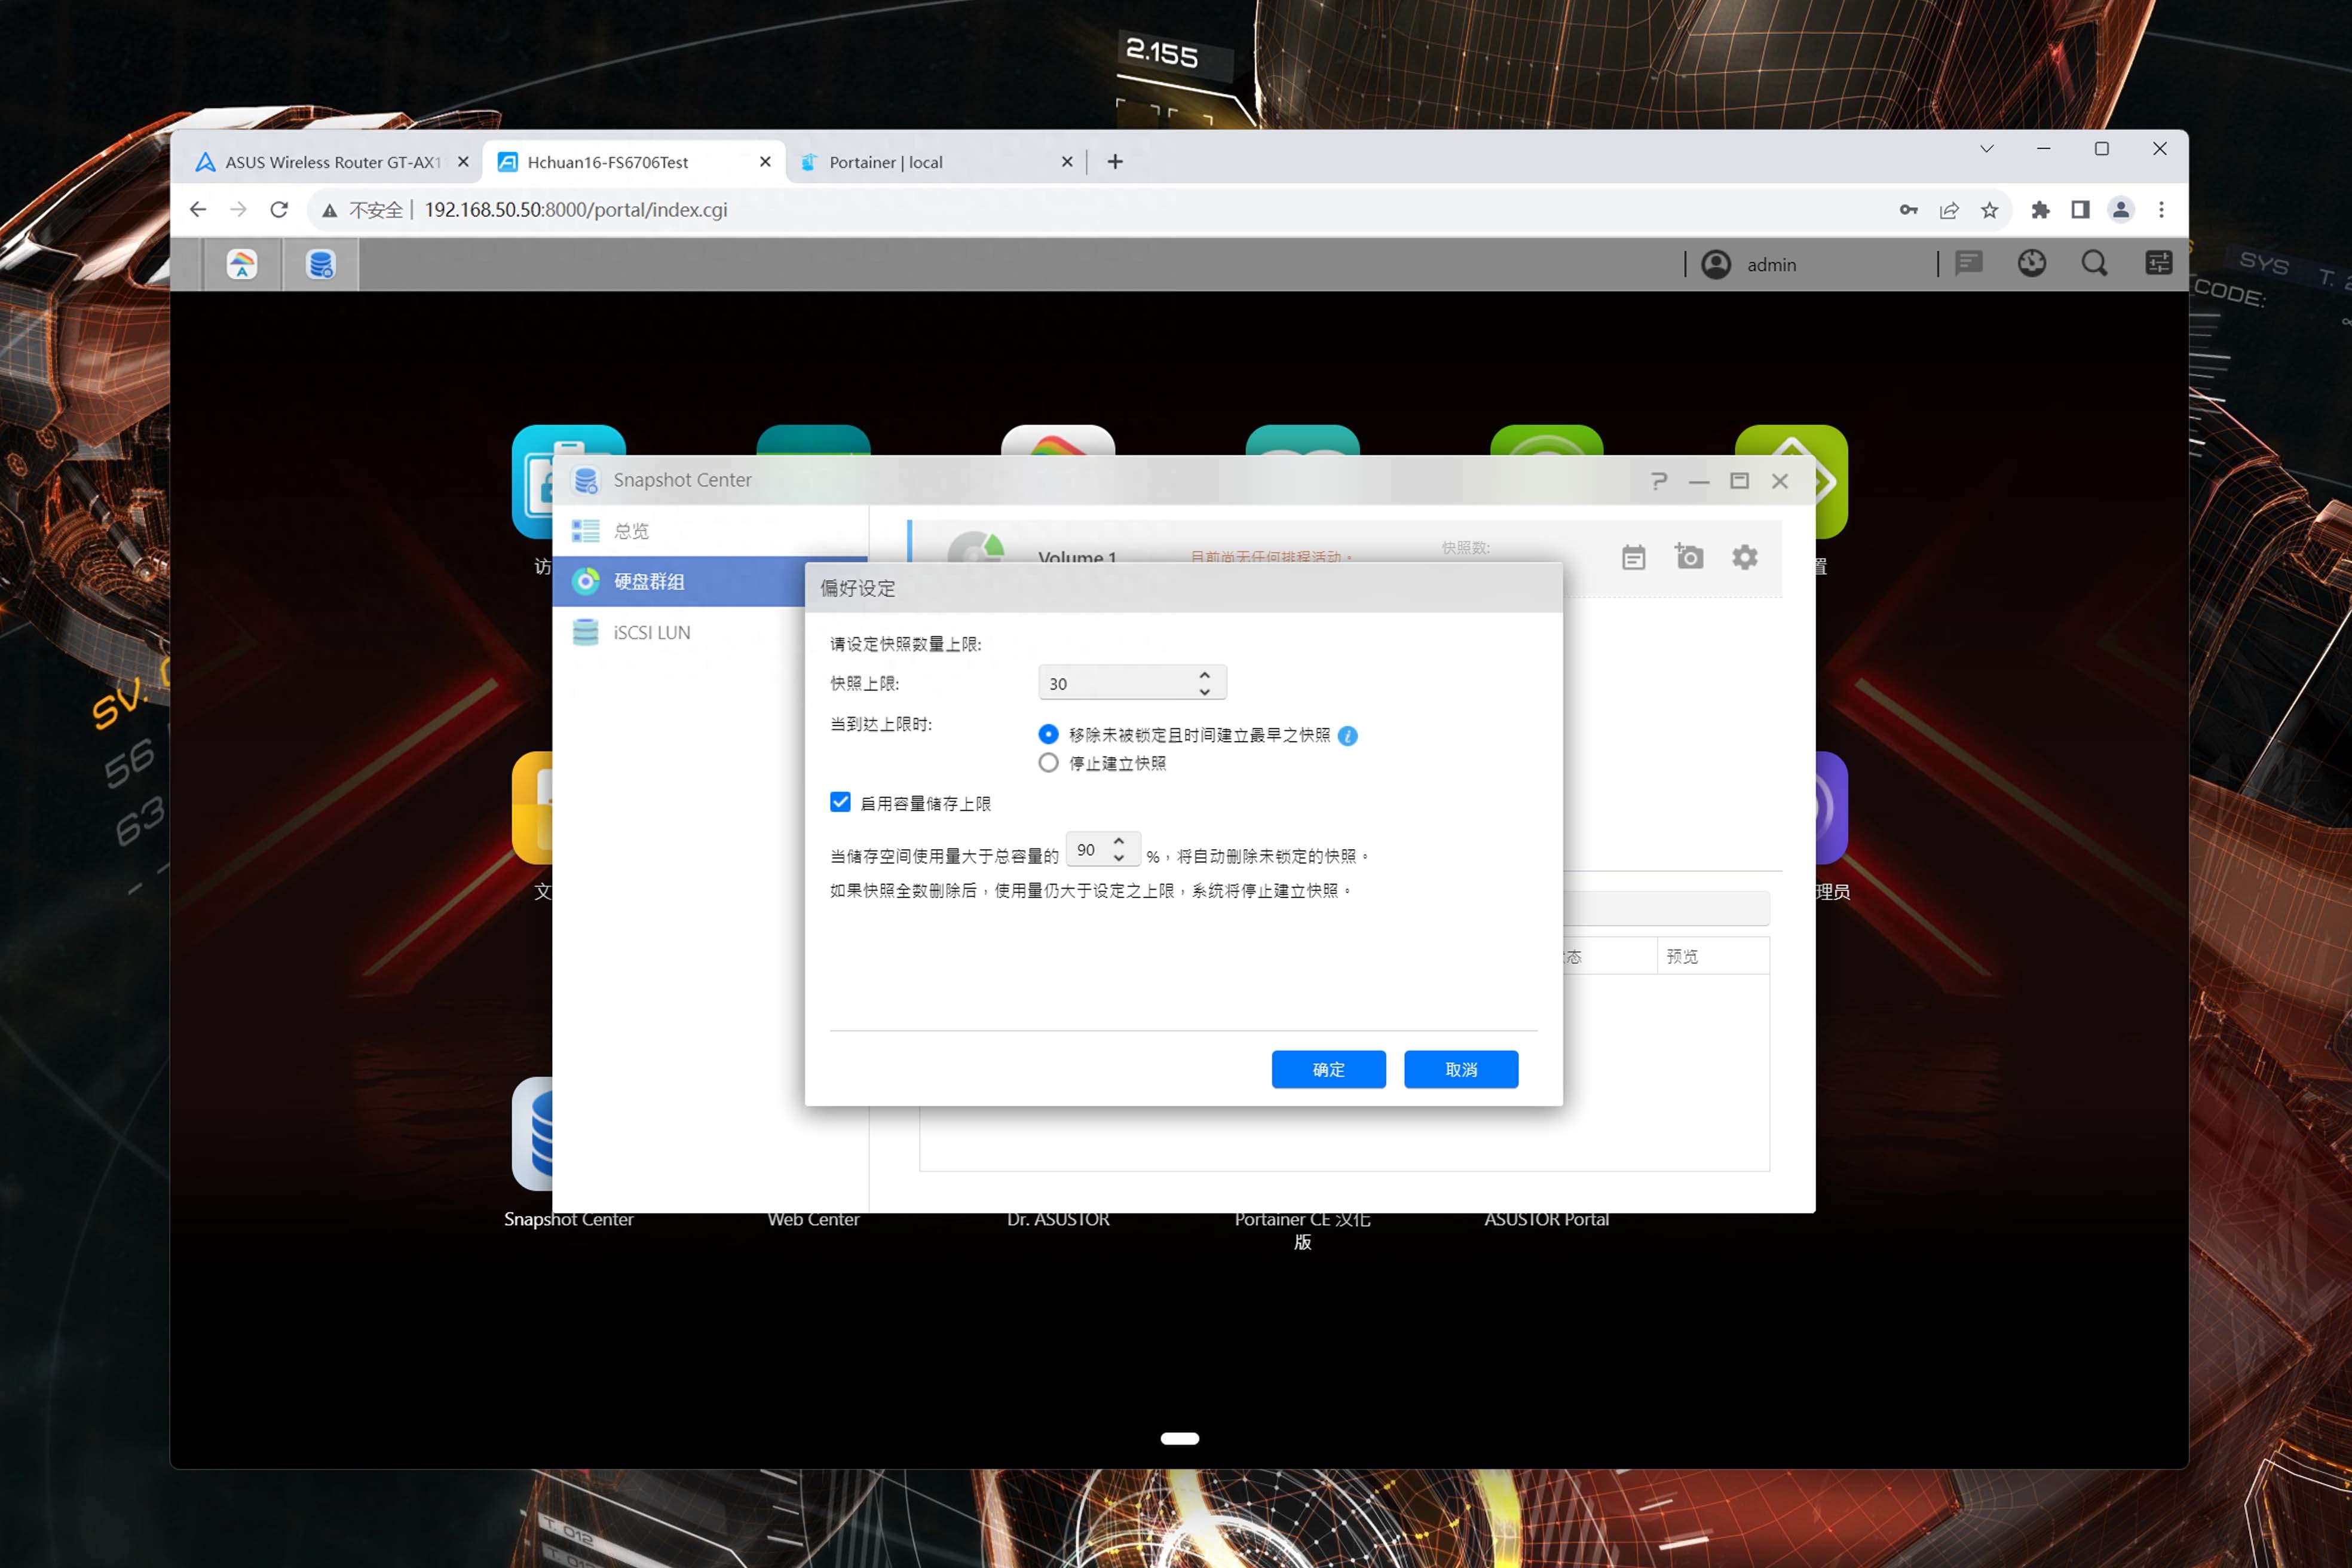Bookmark this page with the star icon
The height and width of the screenshot is (1568, 2352).
pos(1989,210)
